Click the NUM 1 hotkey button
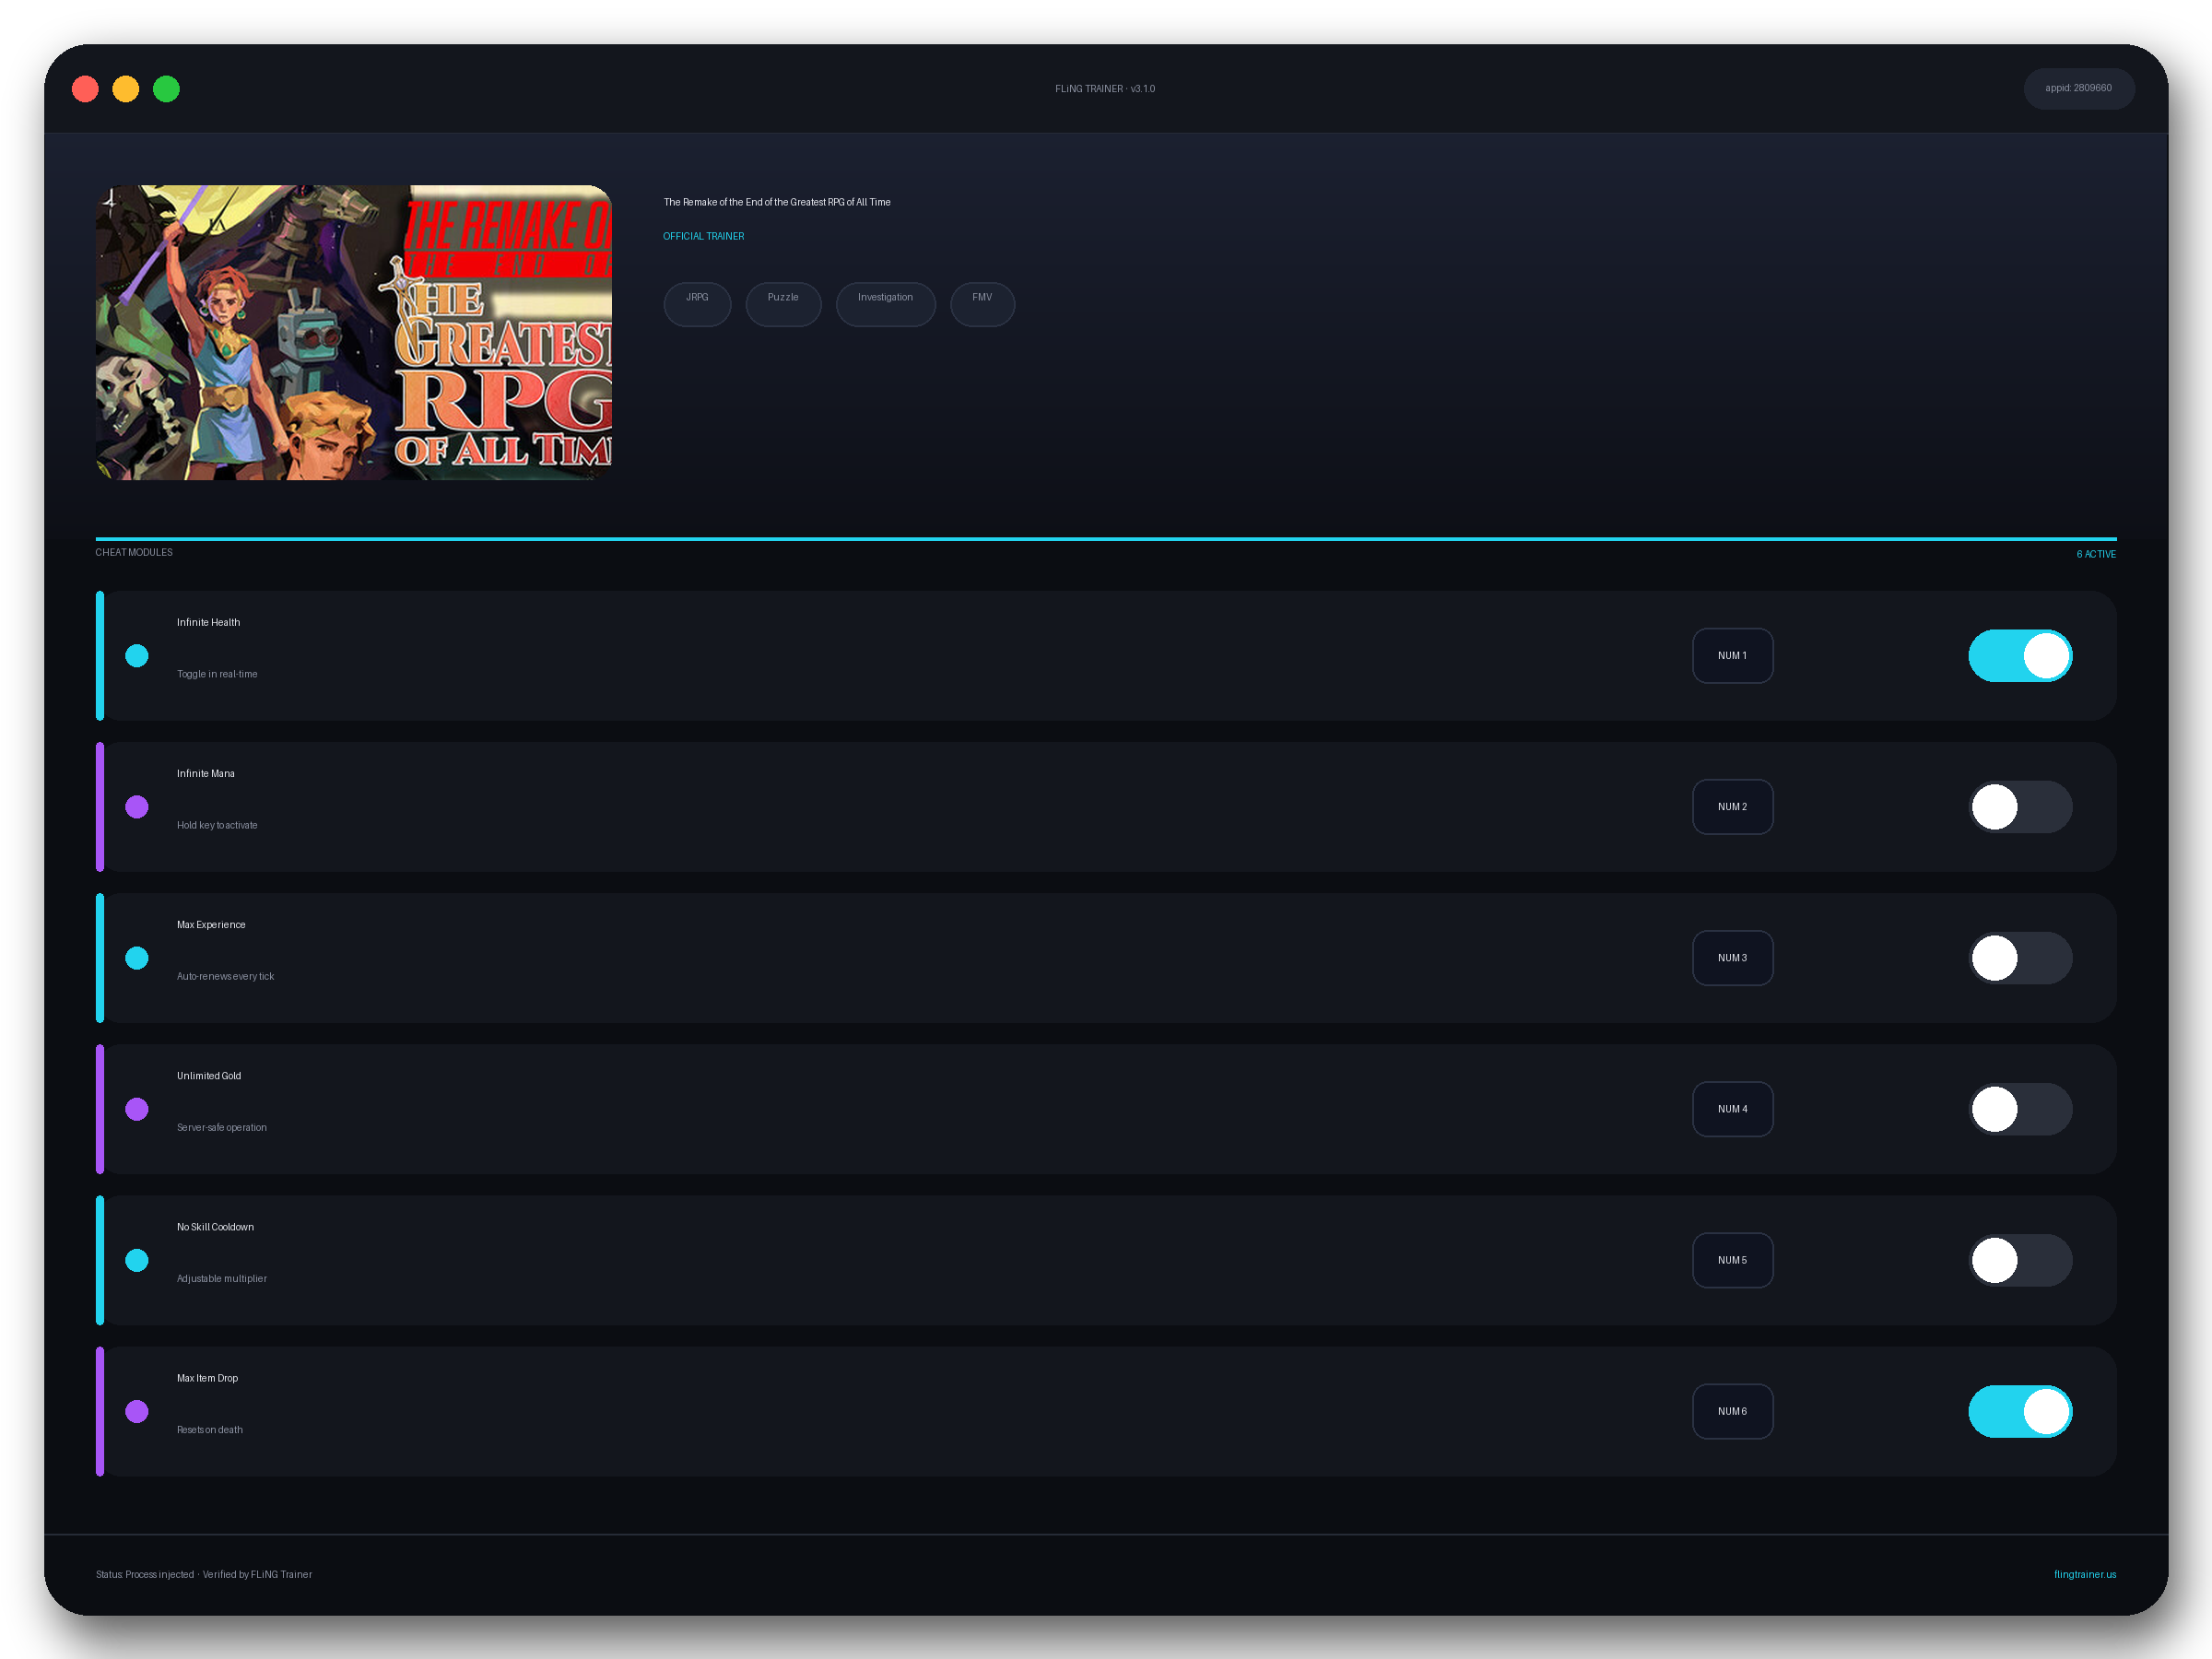The width and height of the screenshot is (2212, 1659). pyautogui.click(x=1732, y=656)
